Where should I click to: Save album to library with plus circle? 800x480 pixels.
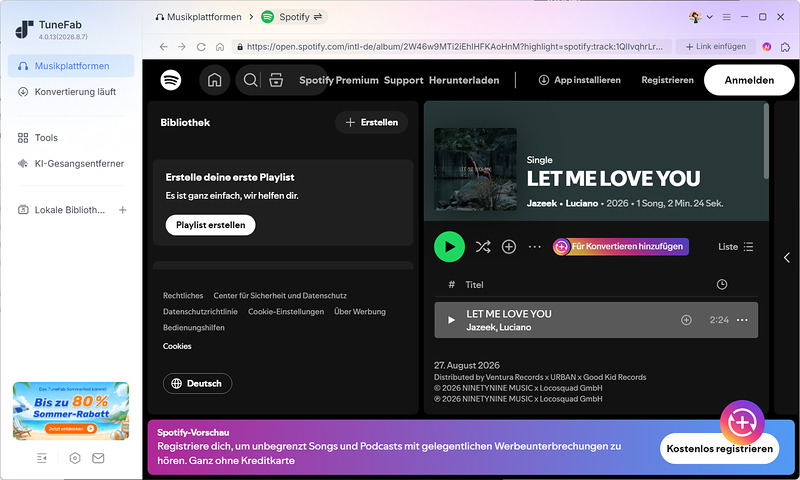tap(509, 247)
